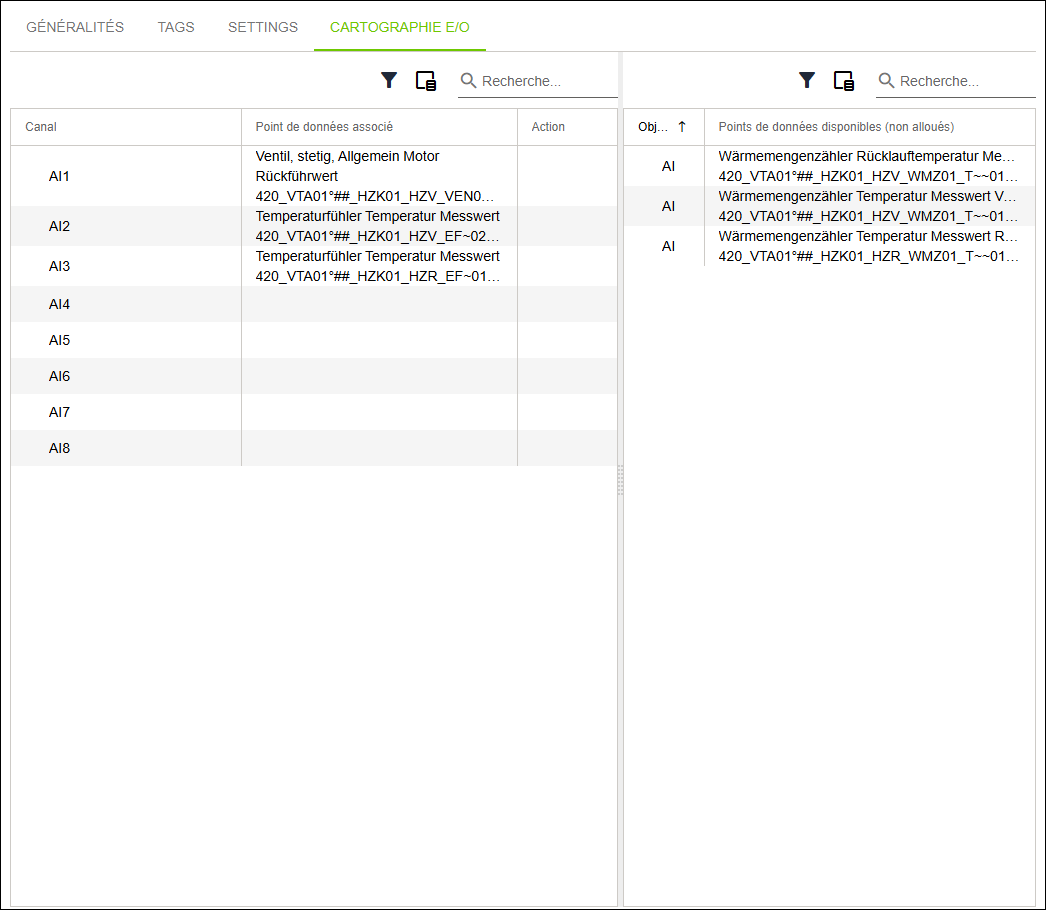
Task: Click the splitter handle between the two panels
Action: click(620, 480)
